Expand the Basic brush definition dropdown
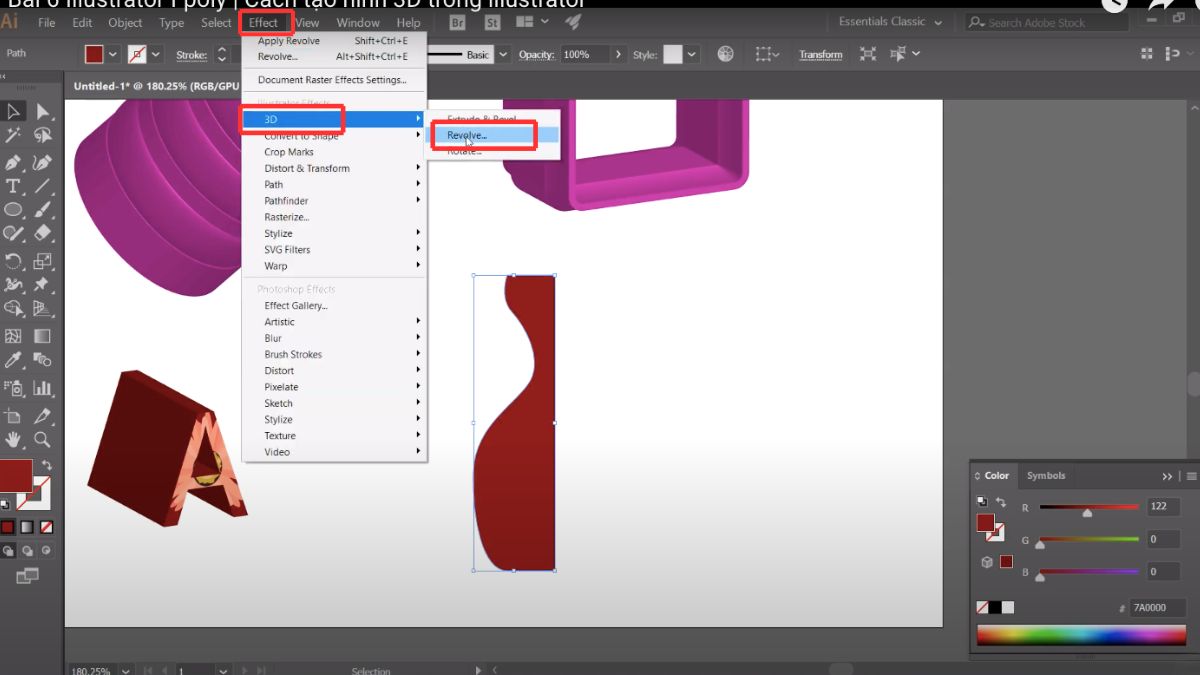Viewport: 1200px width, 675px height. point(503,54)
